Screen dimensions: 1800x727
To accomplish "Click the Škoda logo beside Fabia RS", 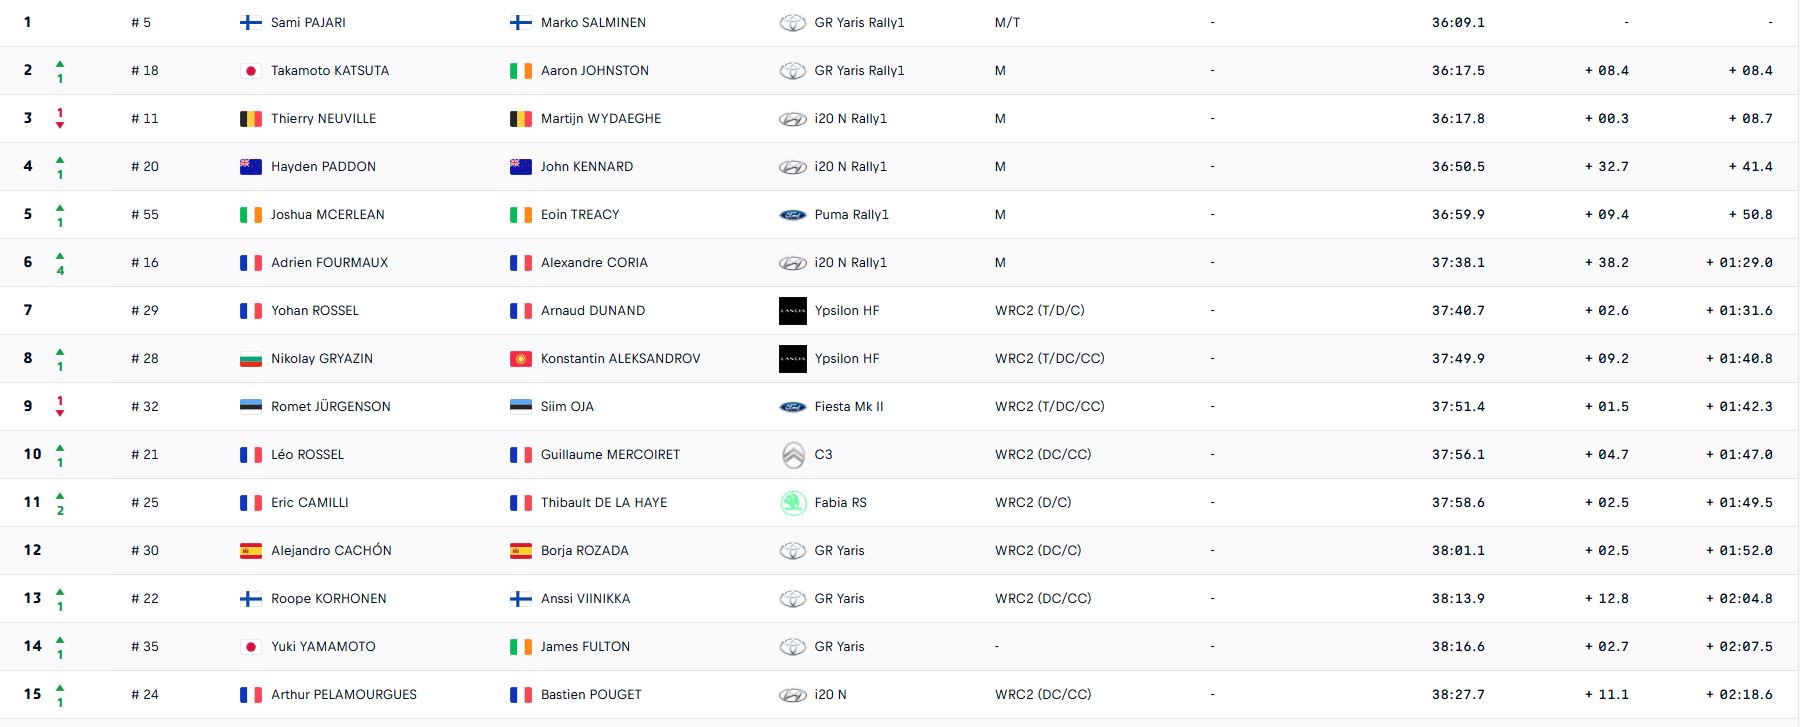I will pos(792,503).
